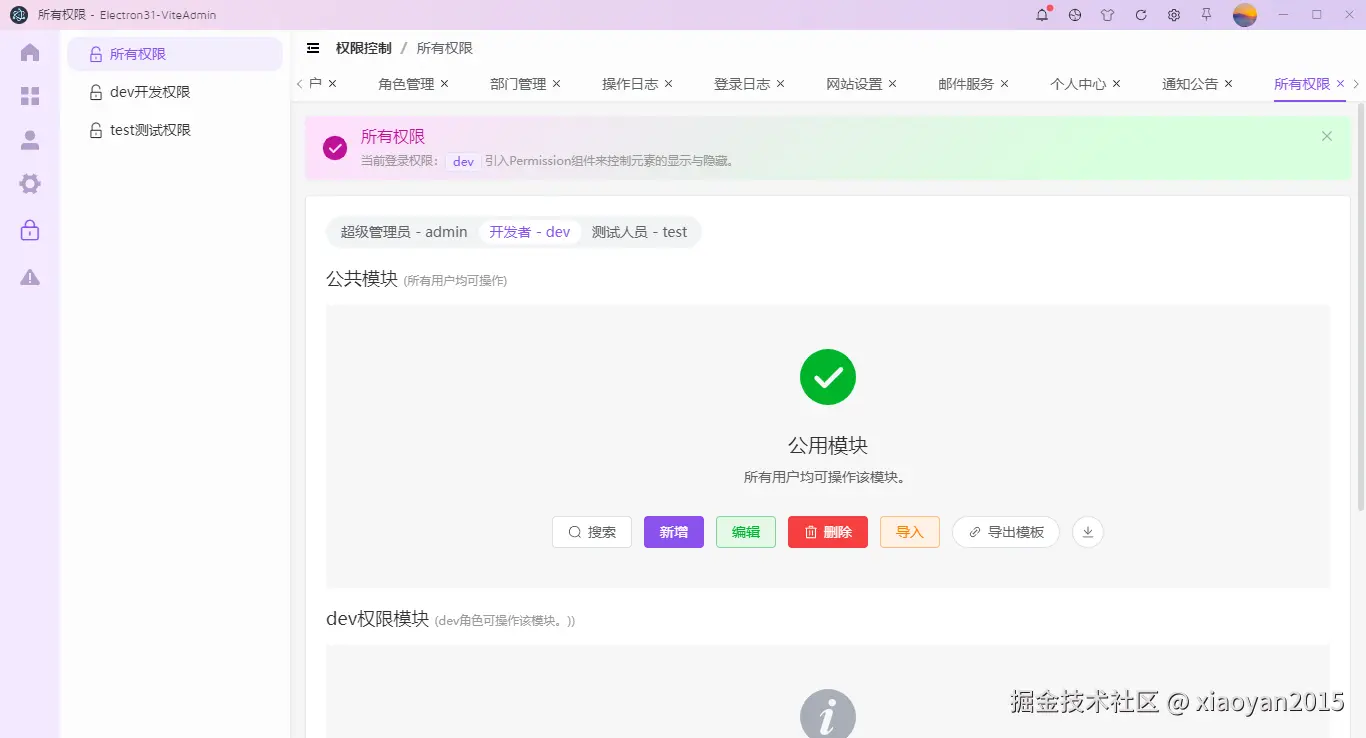1366x738 pixels.
Task: Open the notification bell with red badge
Action: (x=1041, y=15)
